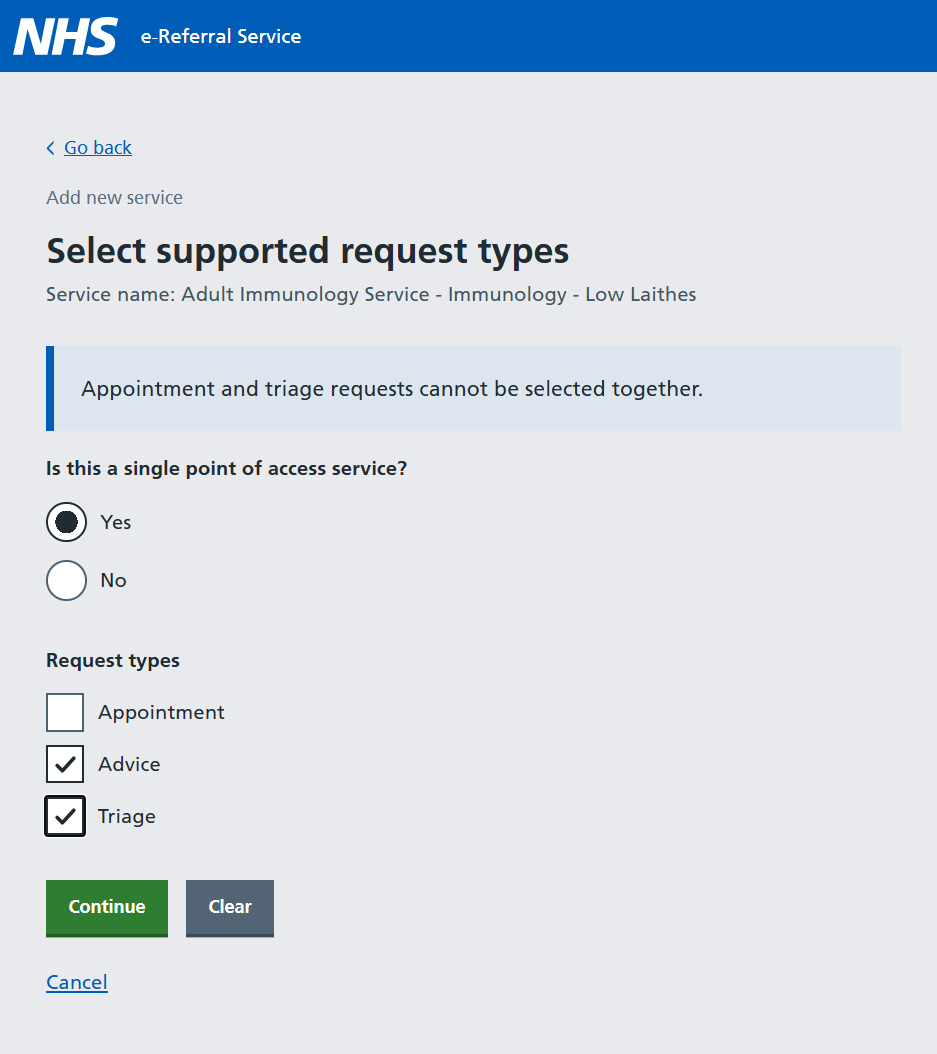This screenshot has width=937, height=1054.
Task: Click the Go back link
Action: tap(97, 147)
